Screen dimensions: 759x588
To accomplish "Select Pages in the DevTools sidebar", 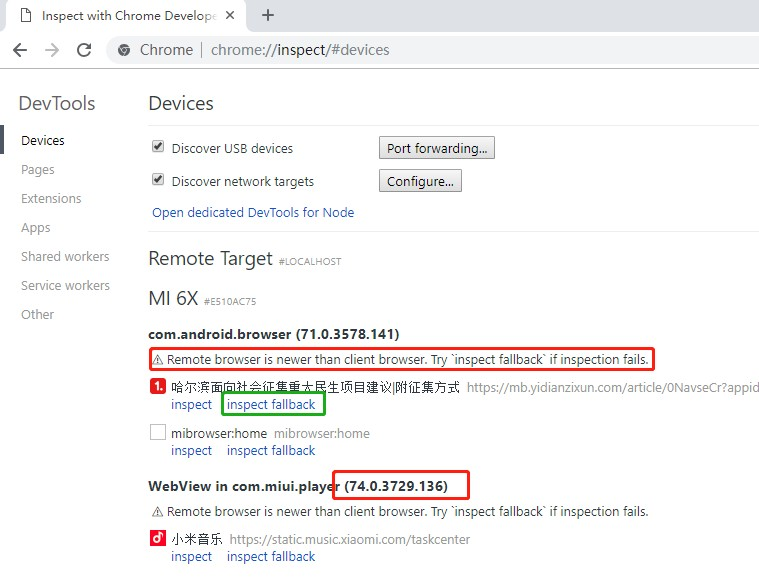I will tap(38, 170).
